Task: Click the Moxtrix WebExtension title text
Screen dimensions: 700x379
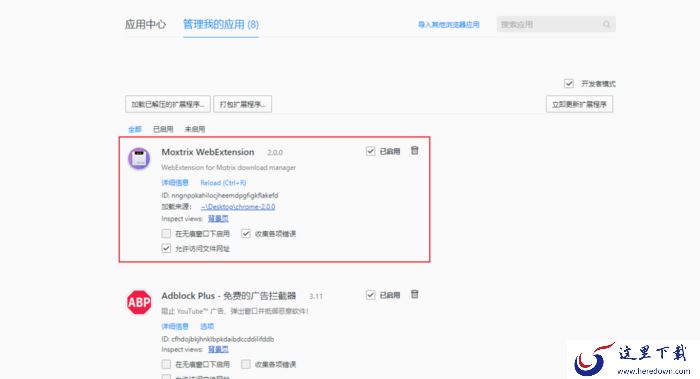Action: pyautogui.click(x=208, y=152)
